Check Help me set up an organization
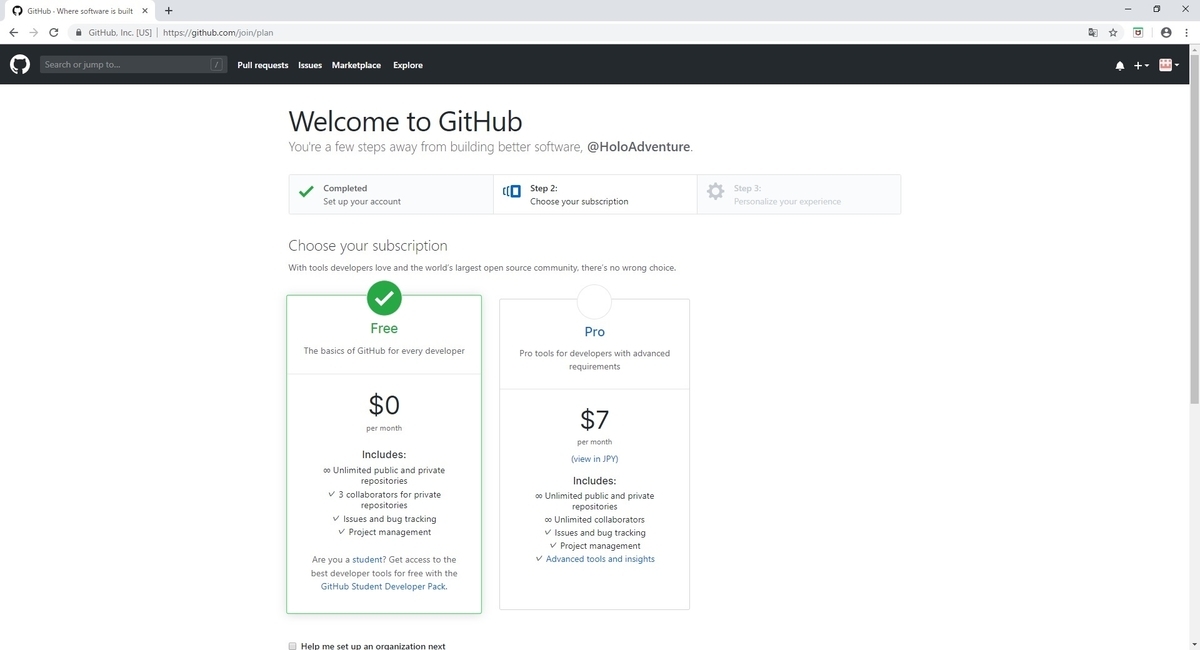This screenshot has width=1200, height=650. click(293, 646)
